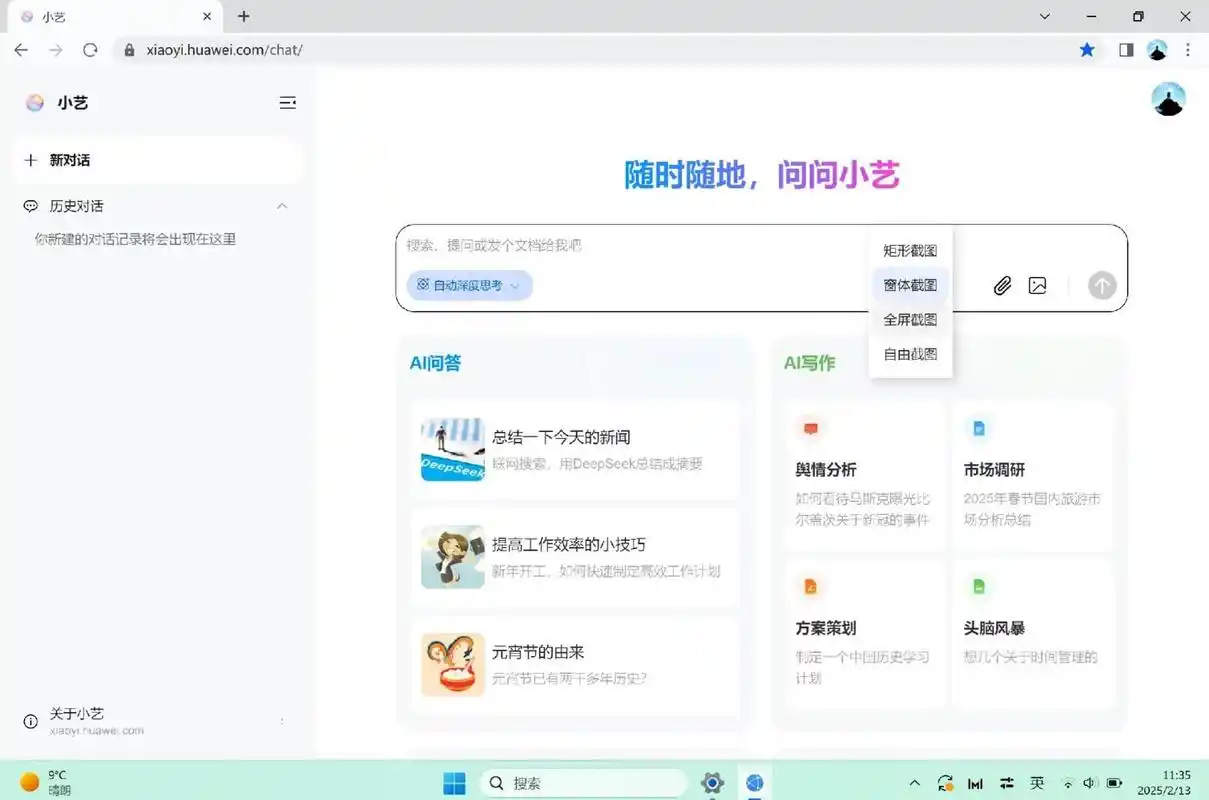Viewport: 1209px width, 800px height.
Task: Start a 新对话 conversation
Action: point(157,160)
